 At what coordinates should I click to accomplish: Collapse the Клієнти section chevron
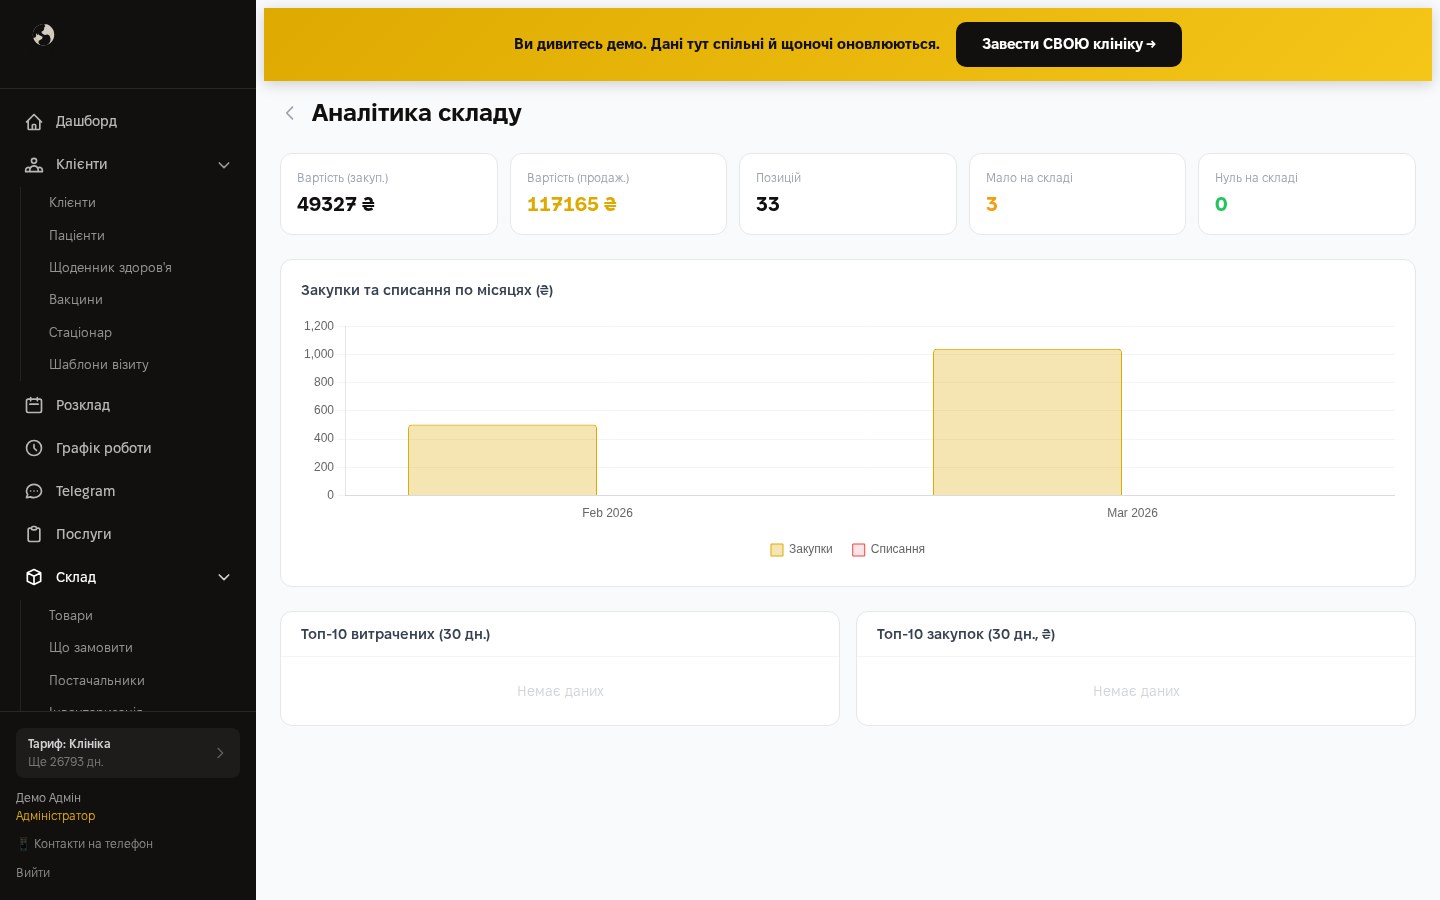tap(224, 165)
